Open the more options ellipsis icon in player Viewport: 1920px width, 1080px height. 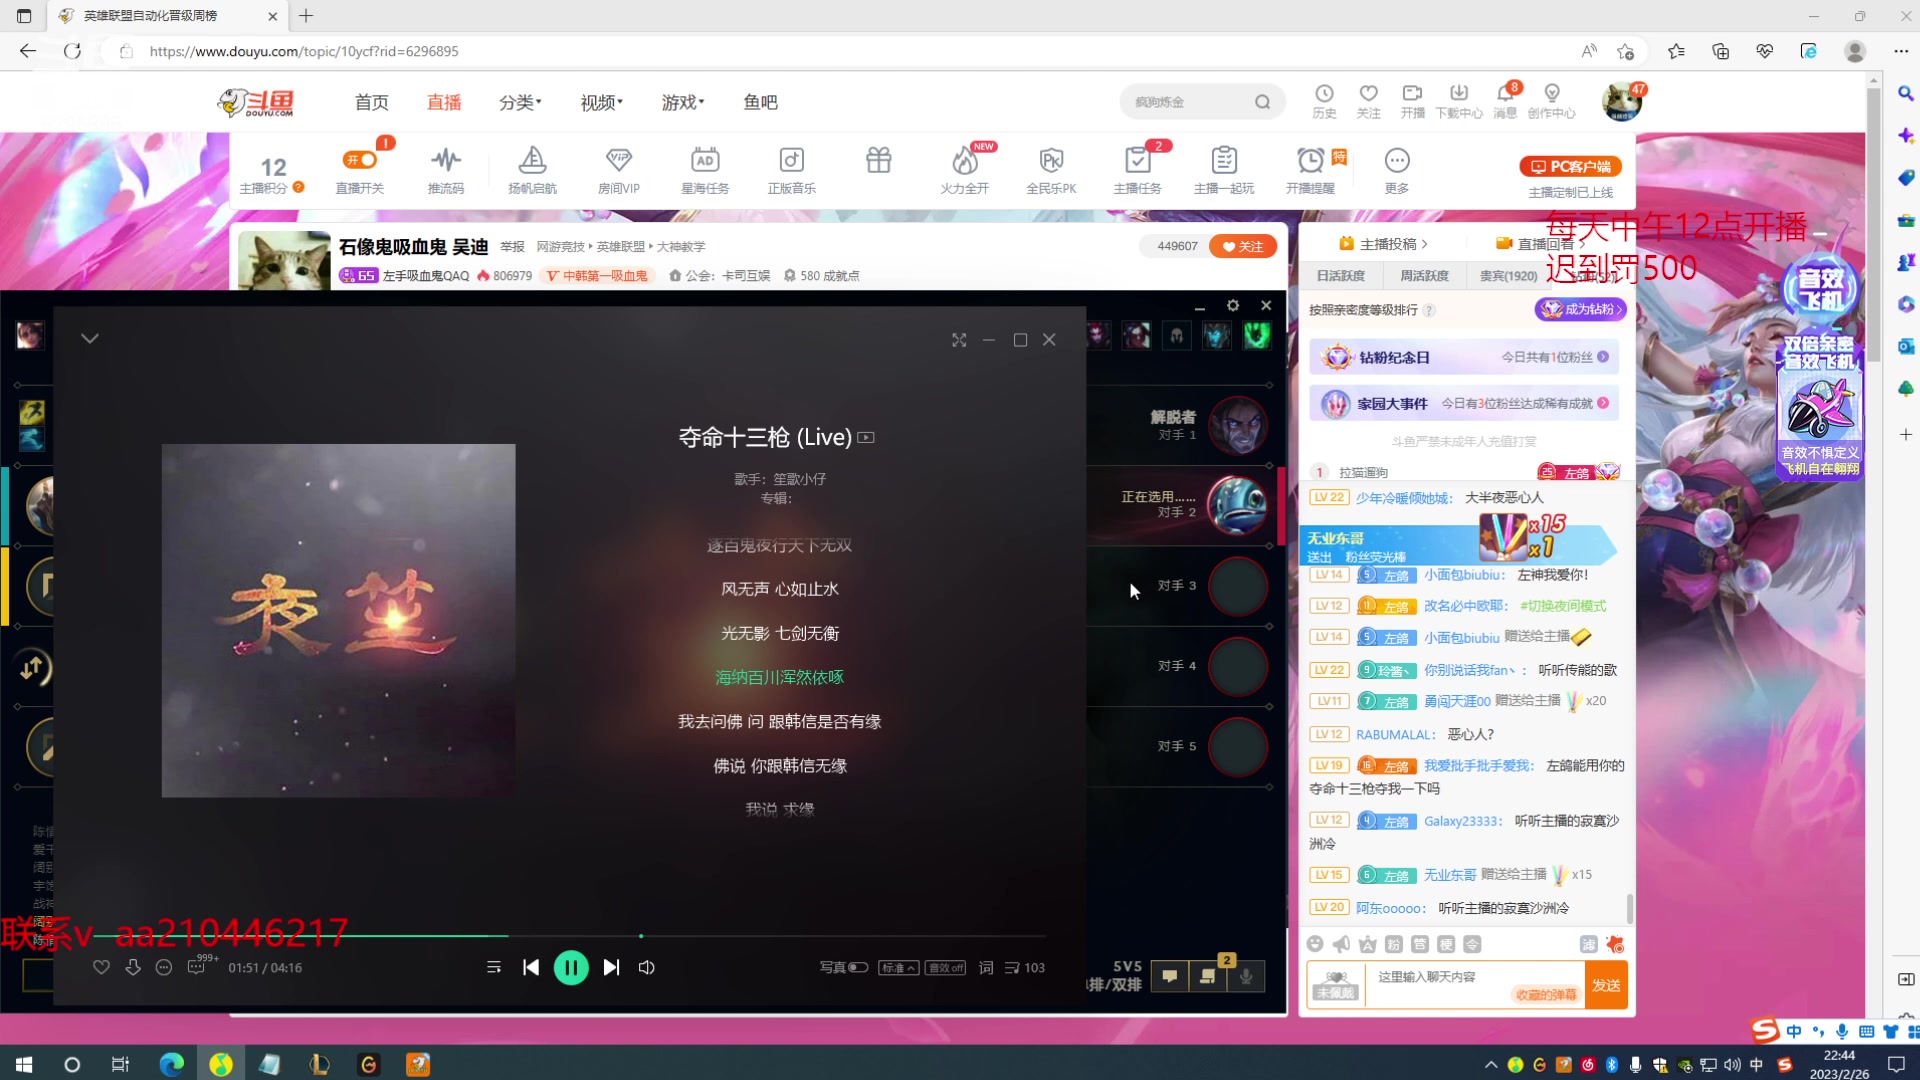(x=164, y=967)
